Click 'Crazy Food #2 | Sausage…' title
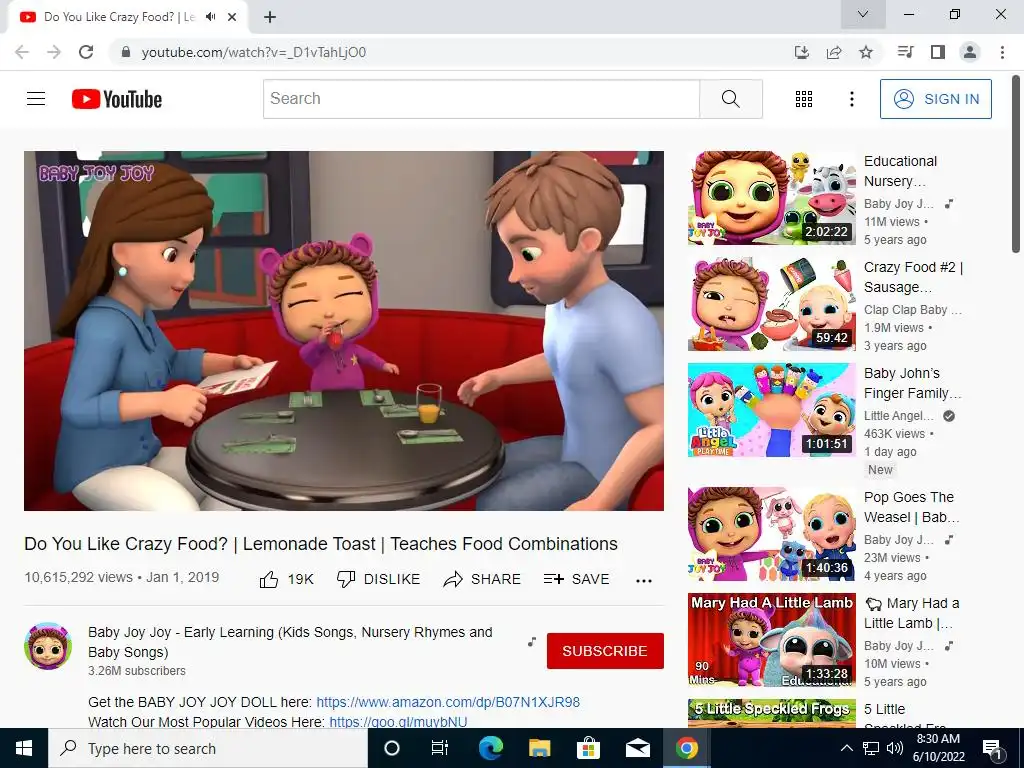1024x768 pixels. [x=913, y=277]
